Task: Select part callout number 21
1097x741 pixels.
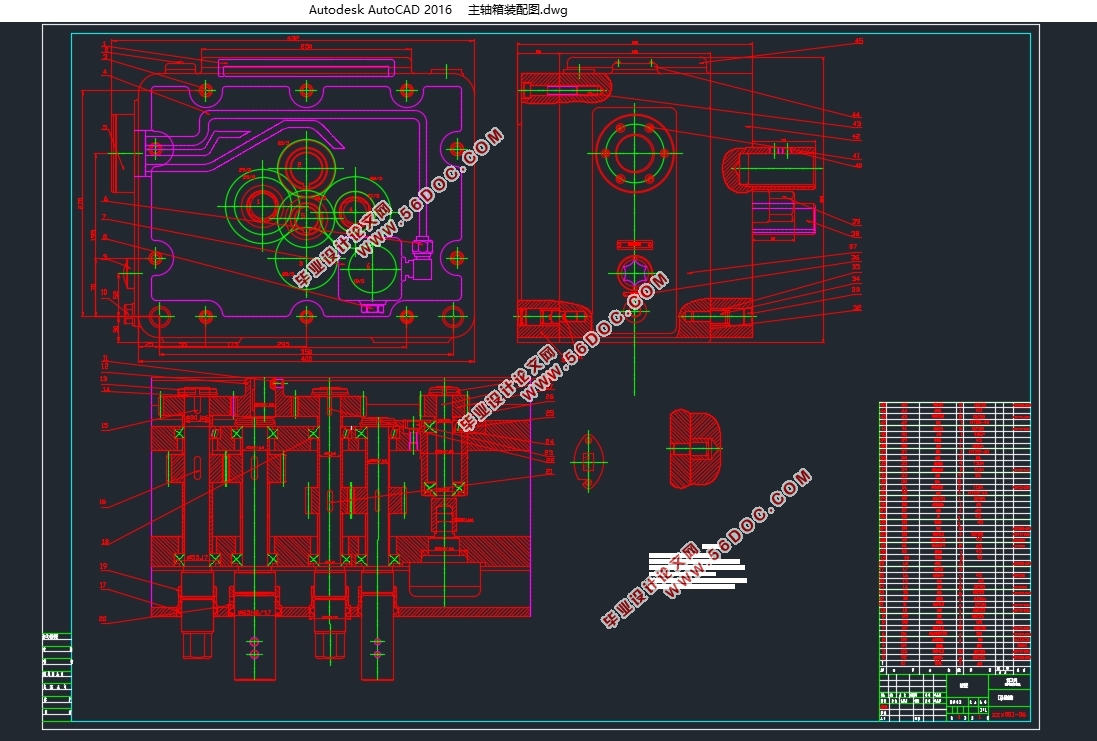Action: click(549, 472)
